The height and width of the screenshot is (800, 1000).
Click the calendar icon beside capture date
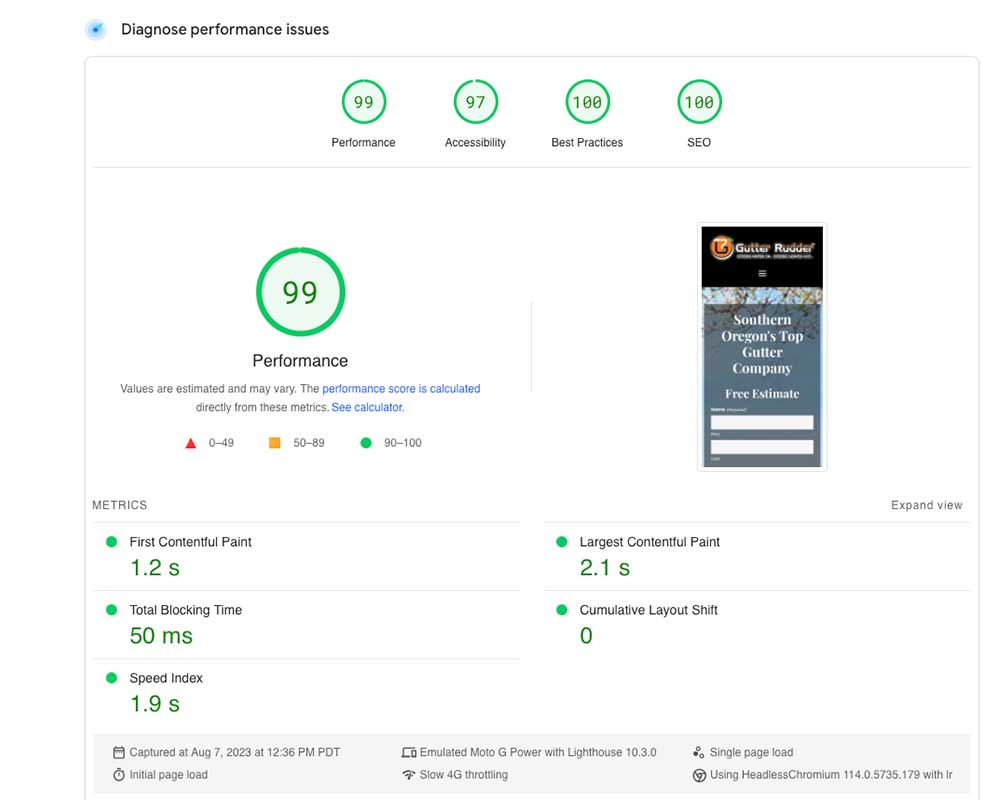click(x=119, y=753)
